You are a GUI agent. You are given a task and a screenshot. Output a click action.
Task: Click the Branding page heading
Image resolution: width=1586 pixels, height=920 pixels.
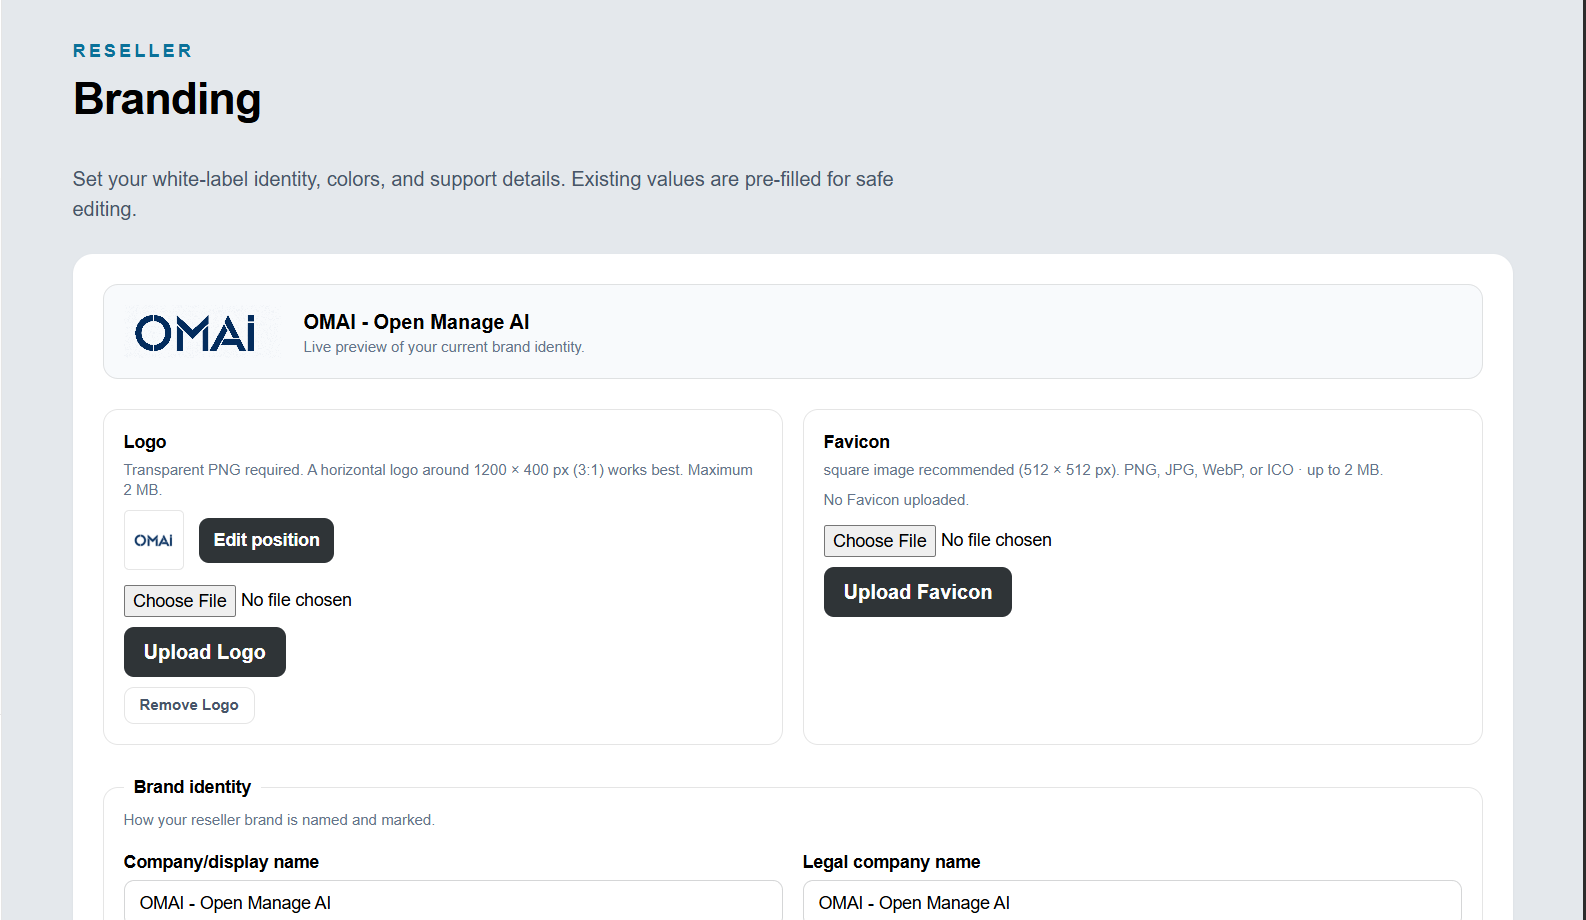click(x=167, y=99)
